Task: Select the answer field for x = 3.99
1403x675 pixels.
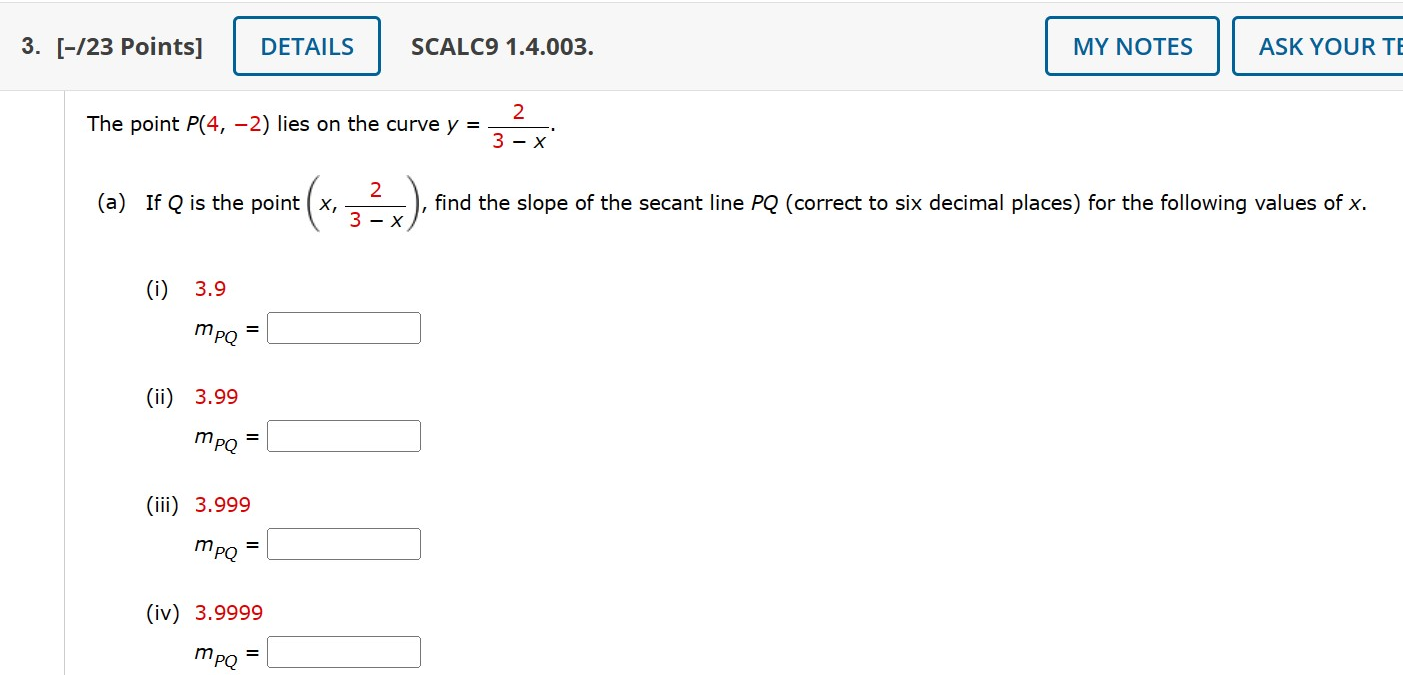Action: [x=344, y=435]
